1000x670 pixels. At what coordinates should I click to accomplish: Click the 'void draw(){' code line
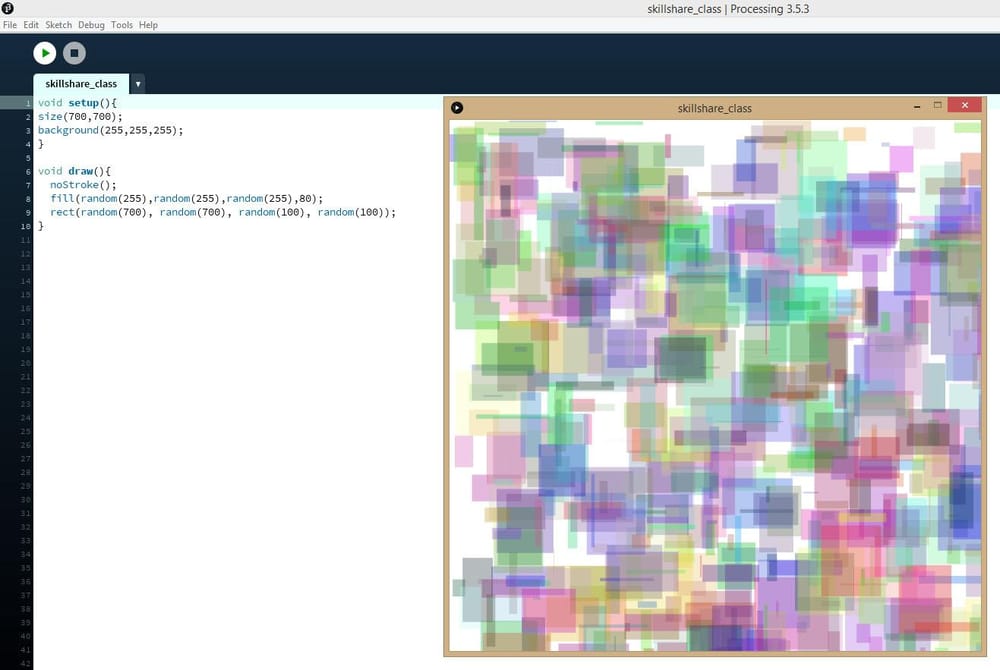tap(74, 171)
